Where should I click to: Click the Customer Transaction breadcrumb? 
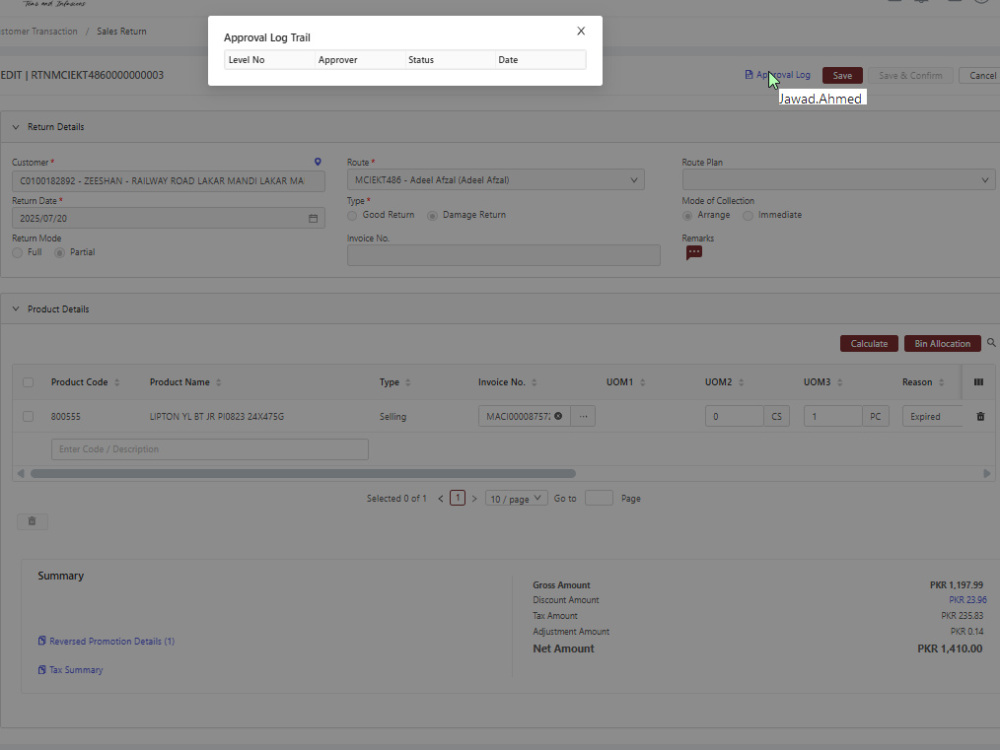[x=38, y=31]
